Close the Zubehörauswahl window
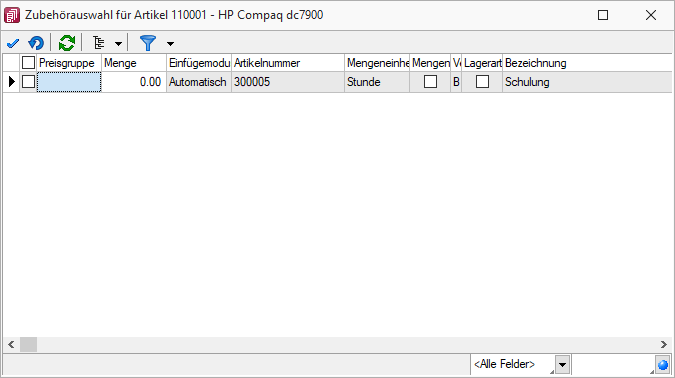Image resolution: width=675 pixels, height=378 pixels. click(651, 15)
